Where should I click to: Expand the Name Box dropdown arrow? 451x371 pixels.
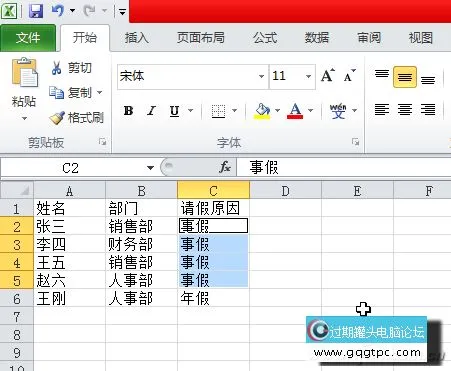pyautogui.click(x=150, y=168)
